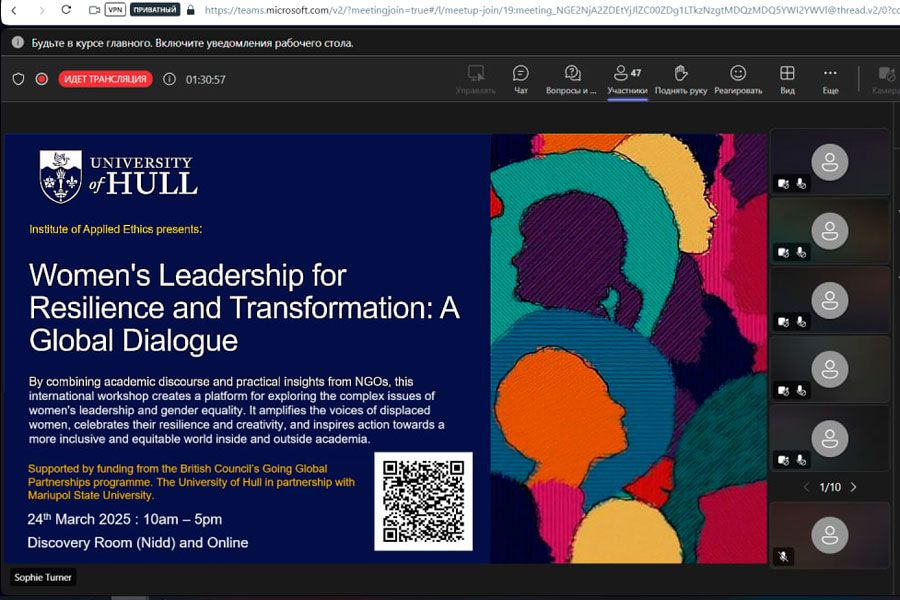Open Реагировать reactions menu
Screen dimensions: 900x600
click(738, 80)
